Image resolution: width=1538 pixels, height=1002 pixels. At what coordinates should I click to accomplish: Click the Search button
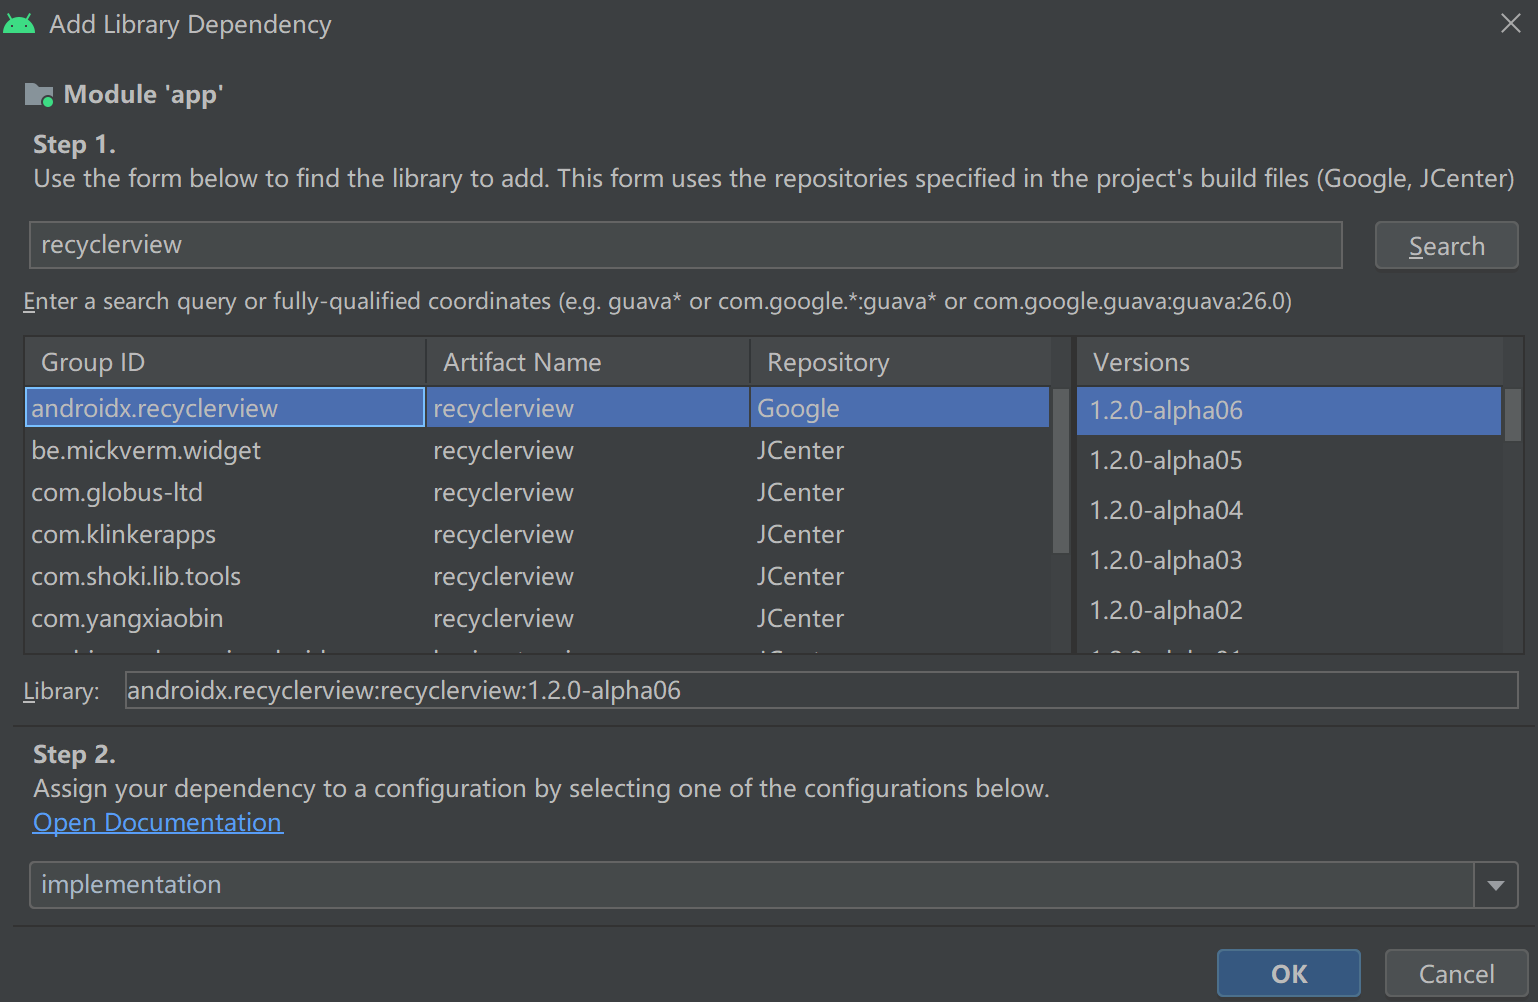1446,245
